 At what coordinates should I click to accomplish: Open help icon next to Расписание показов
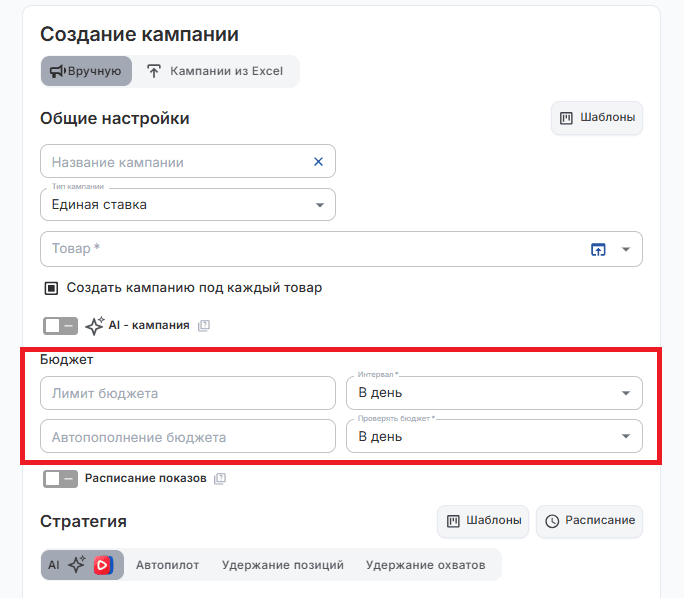(220, 478)
